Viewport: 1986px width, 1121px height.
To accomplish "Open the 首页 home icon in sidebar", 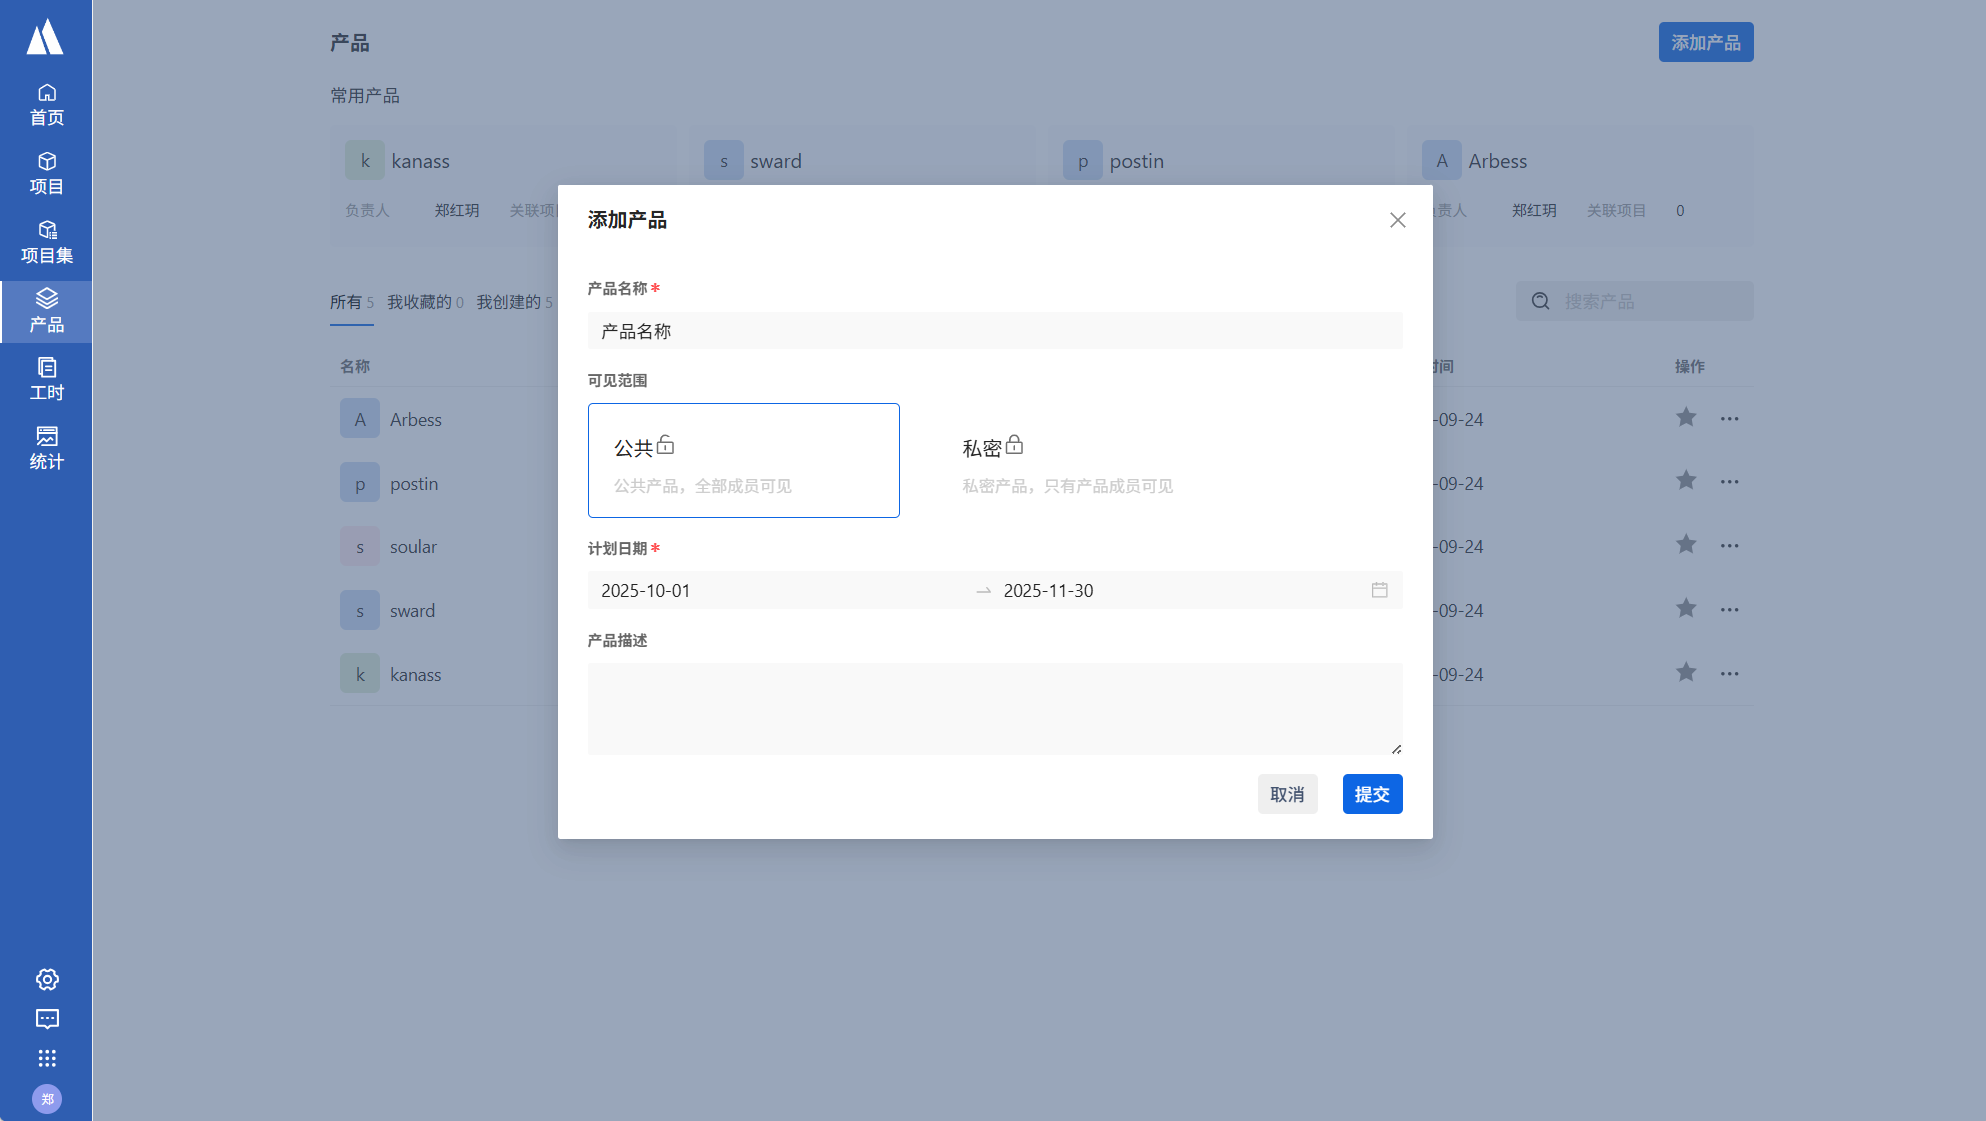I will 46,105.
